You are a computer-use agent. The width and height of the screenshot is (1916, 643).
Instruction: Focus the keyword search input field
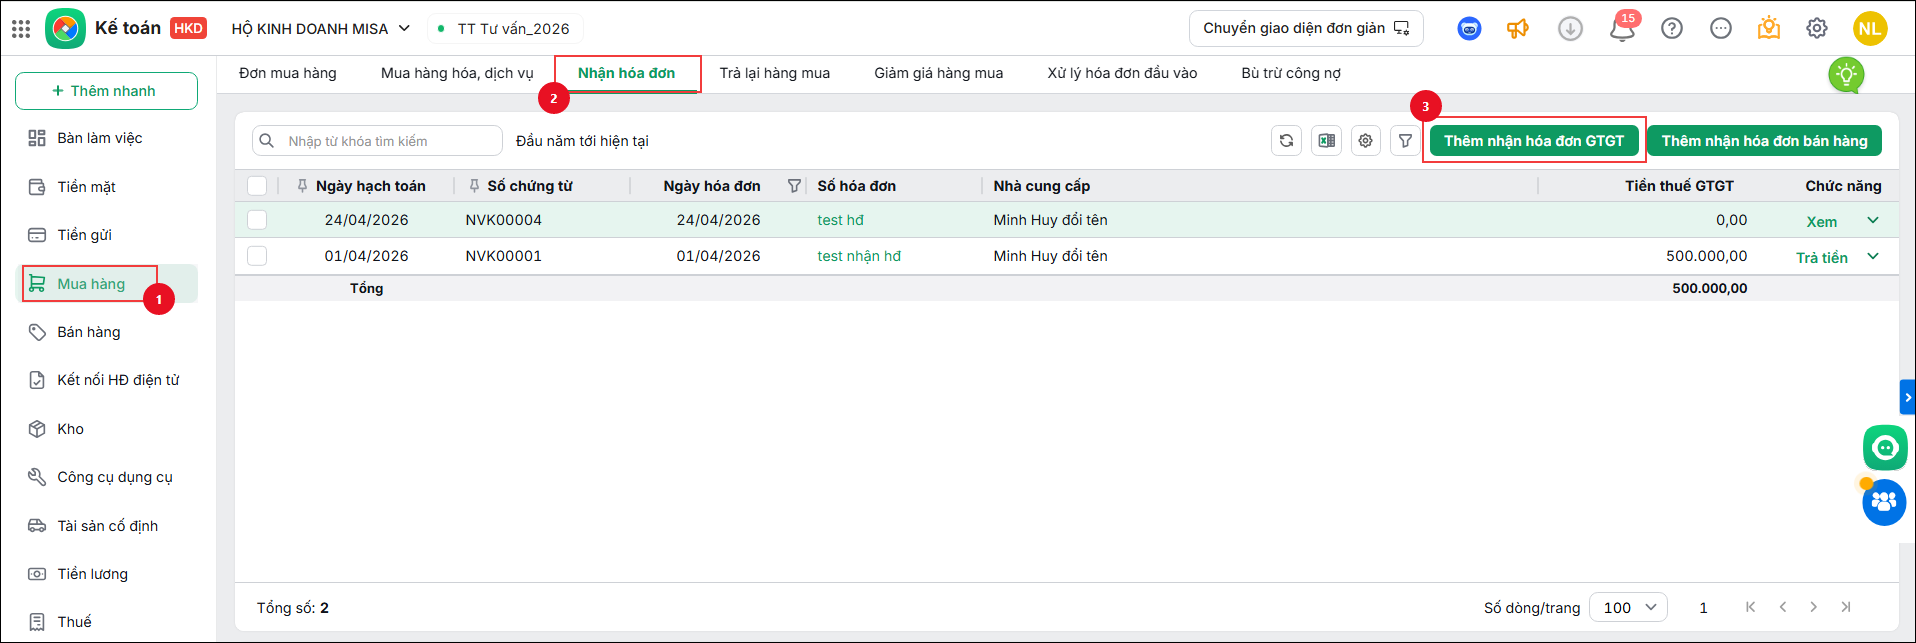point(377,141)
